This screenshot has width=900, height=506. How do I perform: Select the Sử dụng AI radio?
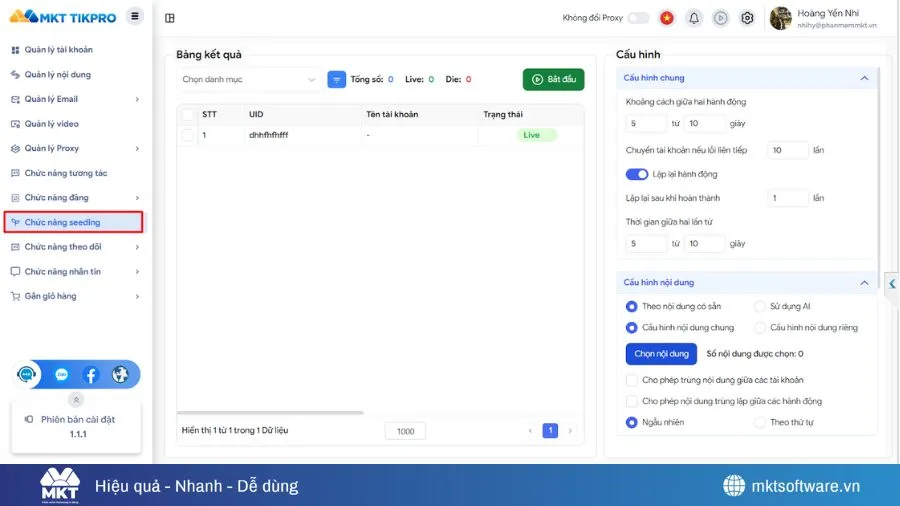(759, 306)
